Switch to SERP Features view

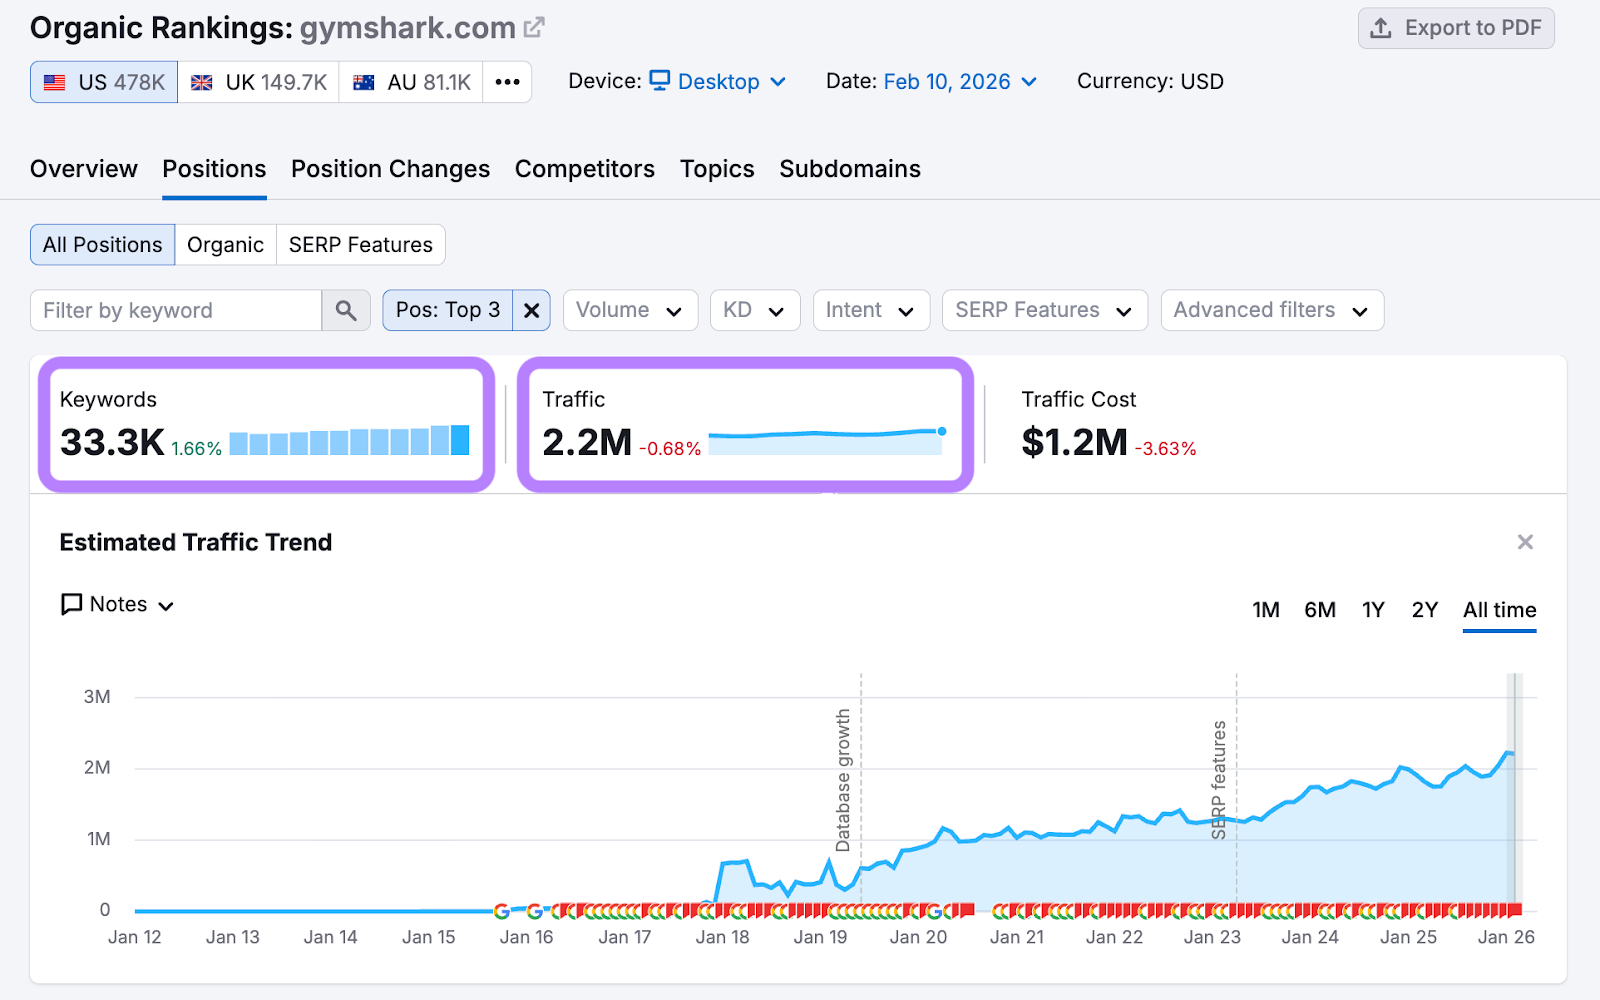(x=360, y=245)
